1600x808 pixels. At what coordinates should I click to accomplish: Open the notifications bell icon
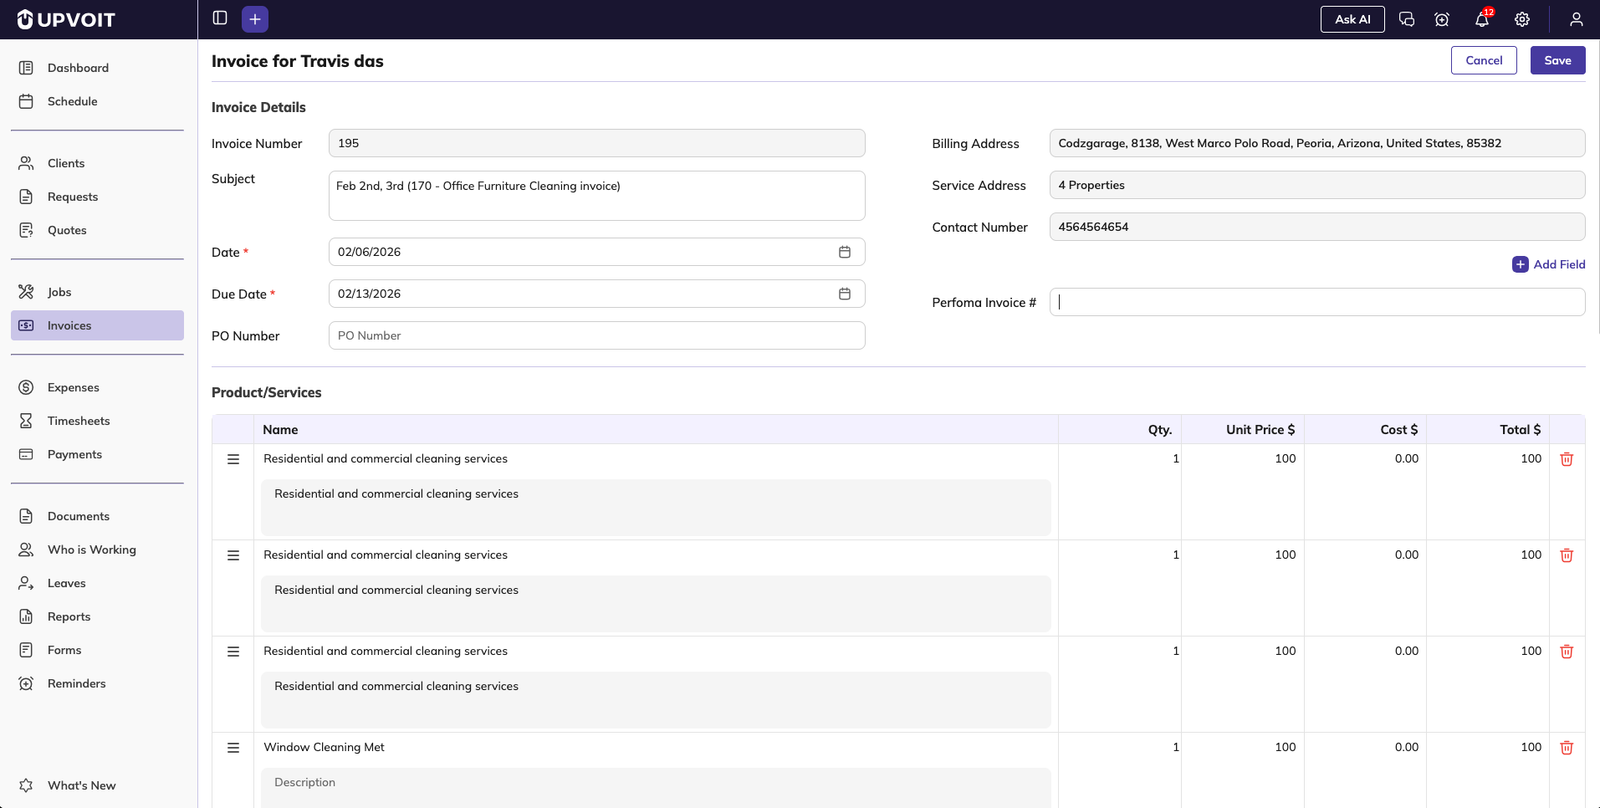pos(1482,19)
